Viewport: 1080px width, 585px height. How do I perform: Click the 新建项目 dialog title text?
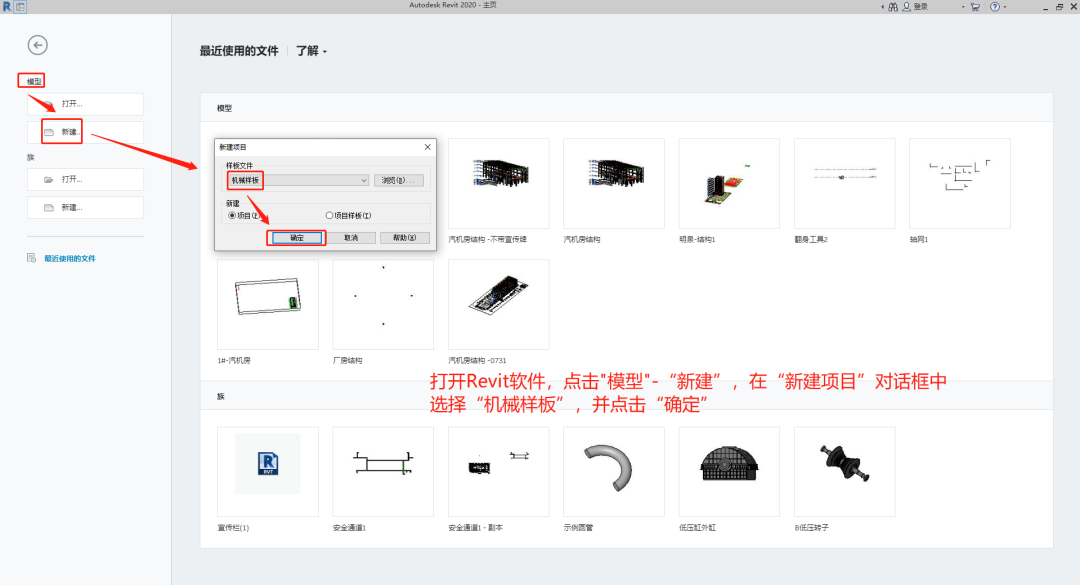pyautogui.click(x=233, y=147)
